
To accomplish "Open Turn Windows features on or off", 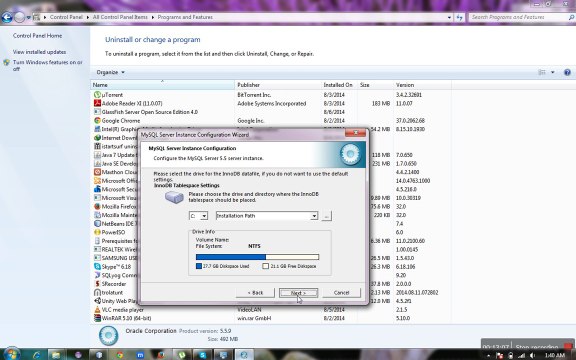I will (x=48, y=65).
